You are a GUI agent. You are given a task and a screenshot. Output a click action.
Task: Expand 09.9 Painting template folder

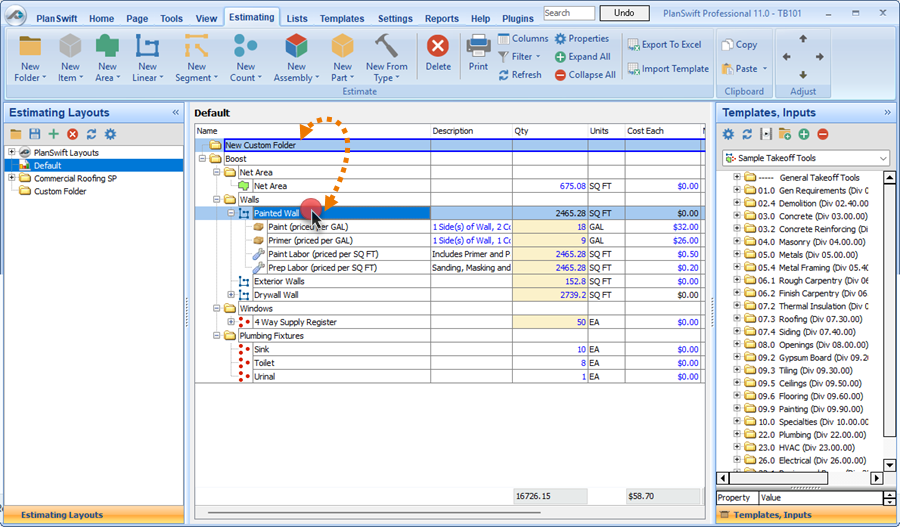point(736,409)
